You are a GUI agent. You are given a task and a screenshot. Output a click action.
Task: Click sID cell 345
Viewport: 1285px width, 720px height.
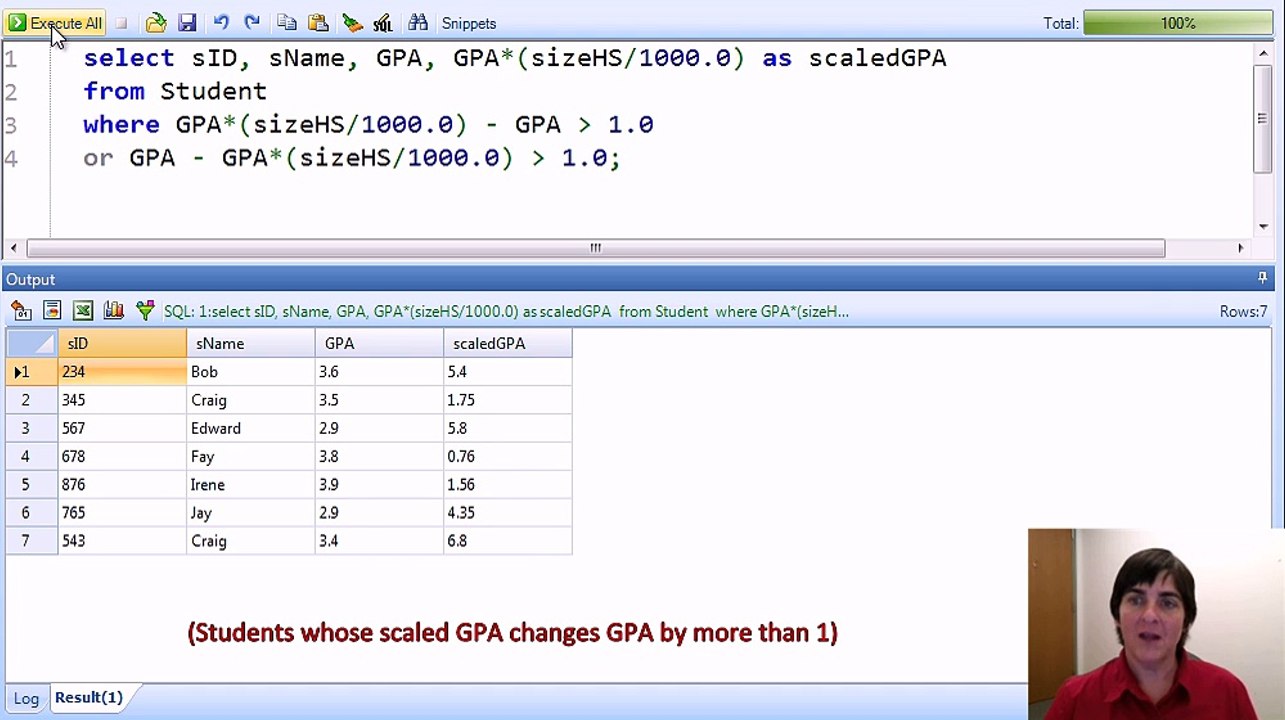(x=122, y=400)
